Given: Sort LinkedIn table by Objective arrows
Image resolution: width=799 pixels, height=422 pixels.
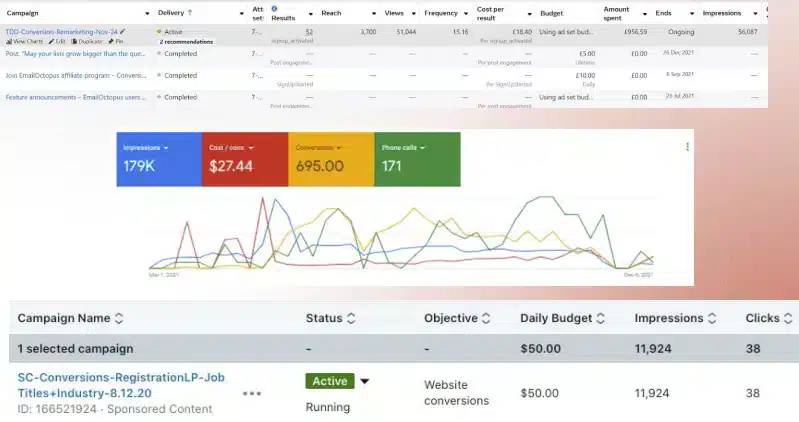Looking at the screenshot, I should (486, 319).
